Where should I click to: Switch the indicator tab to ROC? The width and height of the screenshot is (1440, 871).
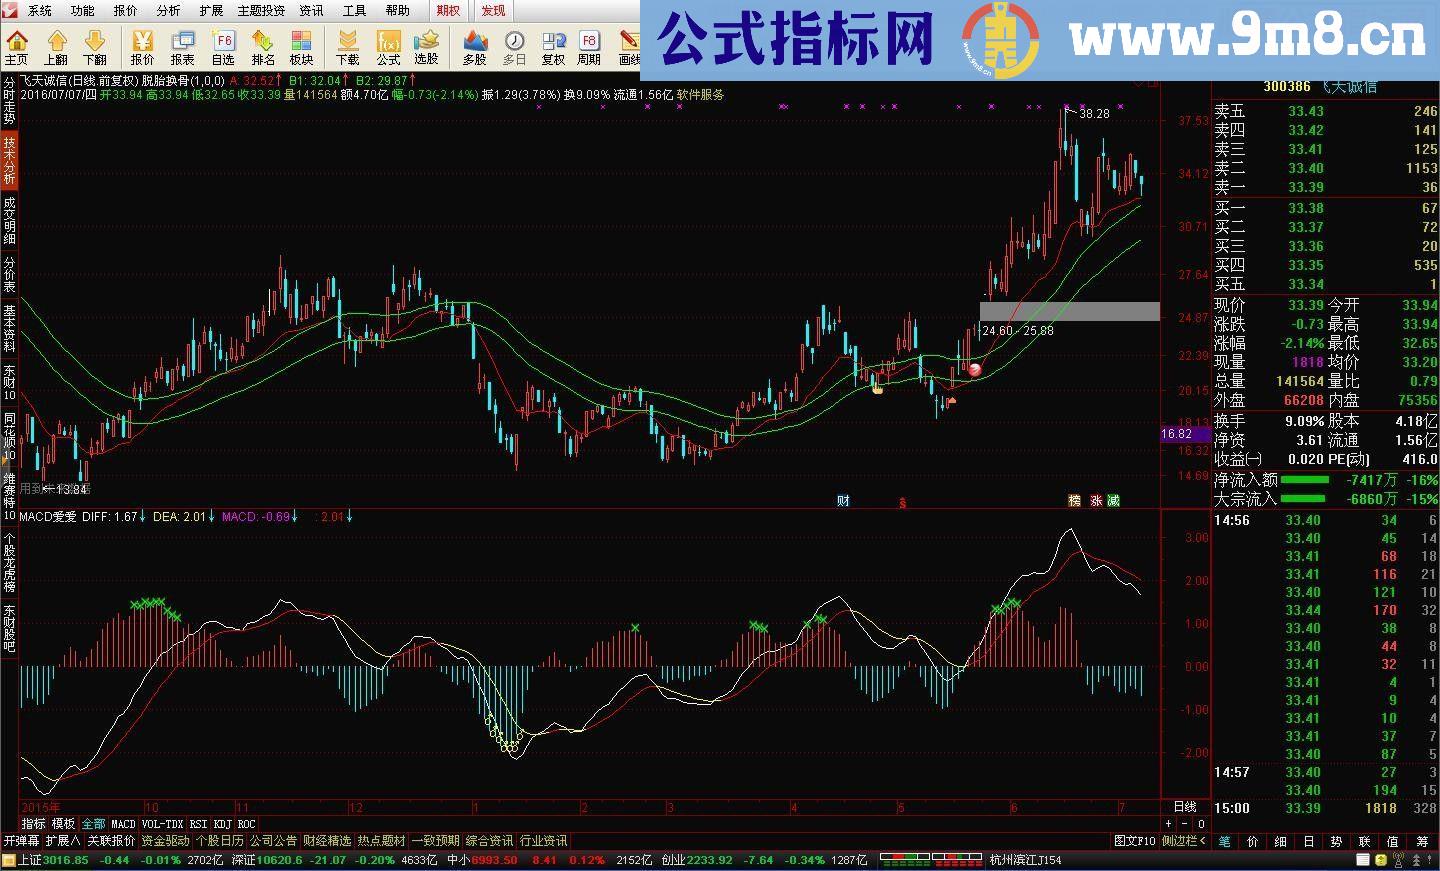coord(246,824)
